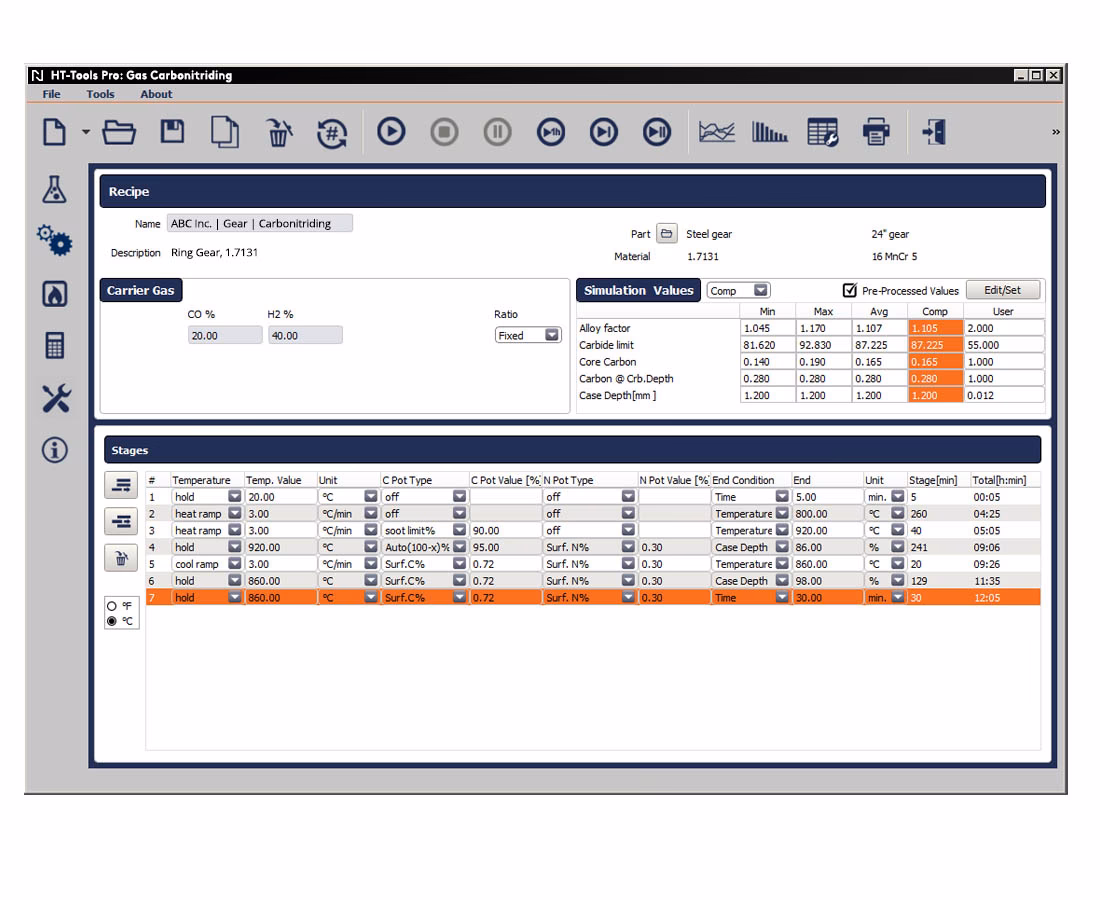Show program info via the info icon
Image resolution: width=1100 pixels, height=900 pixels.
point(55,450)
